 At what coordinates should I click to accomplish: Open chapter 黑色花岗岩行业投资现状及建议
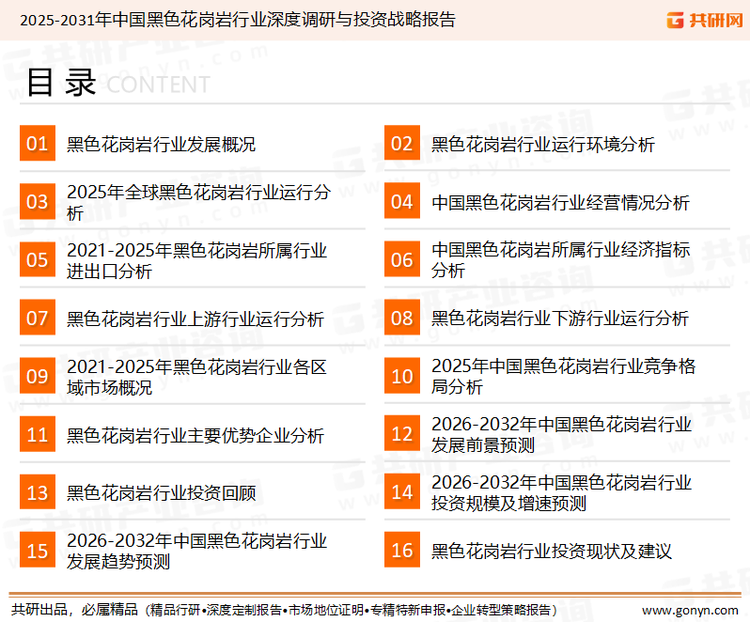(x=551, y=551)
